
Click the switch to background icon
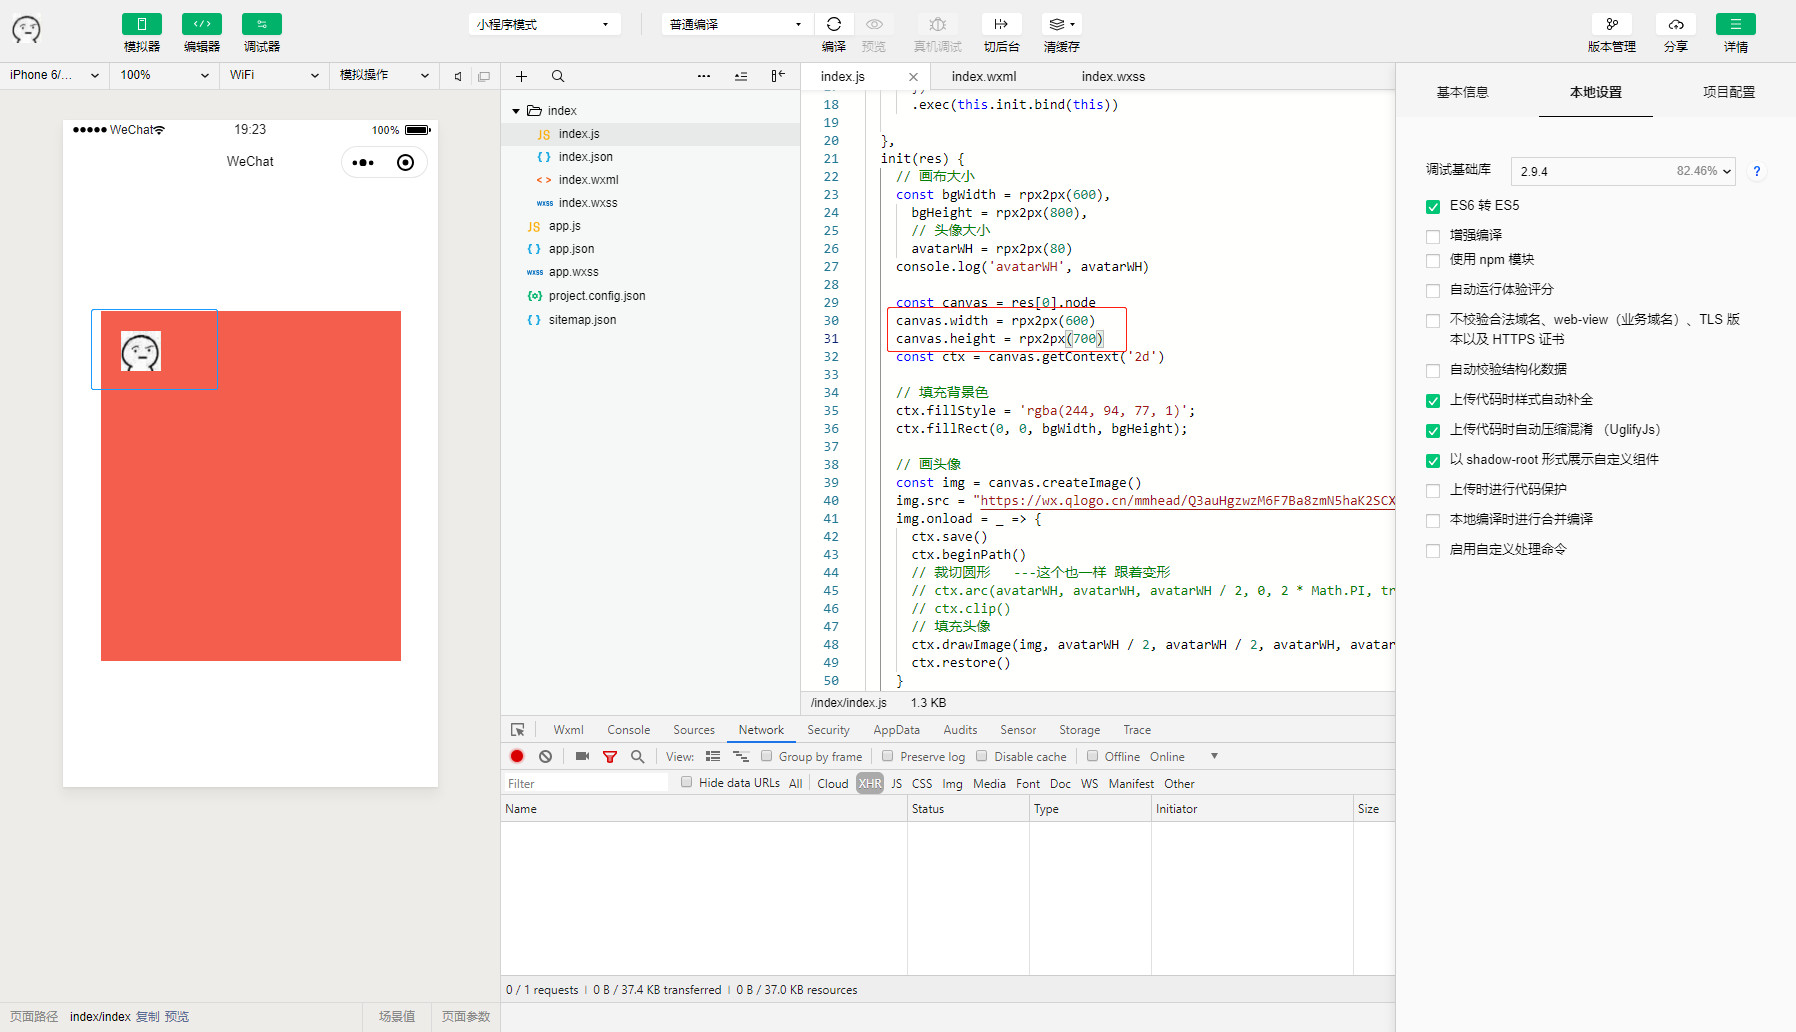pyautogui.click(x=1001, y=24)
